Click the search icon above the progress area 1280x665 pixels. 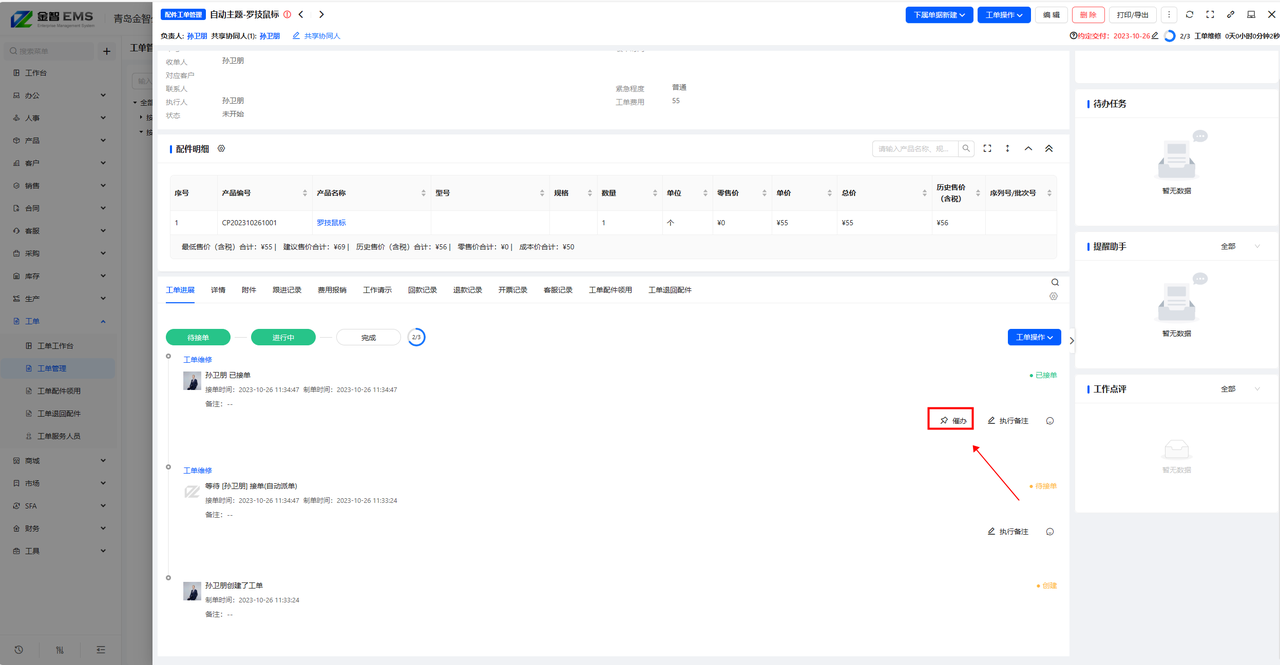coord(1055,282)
